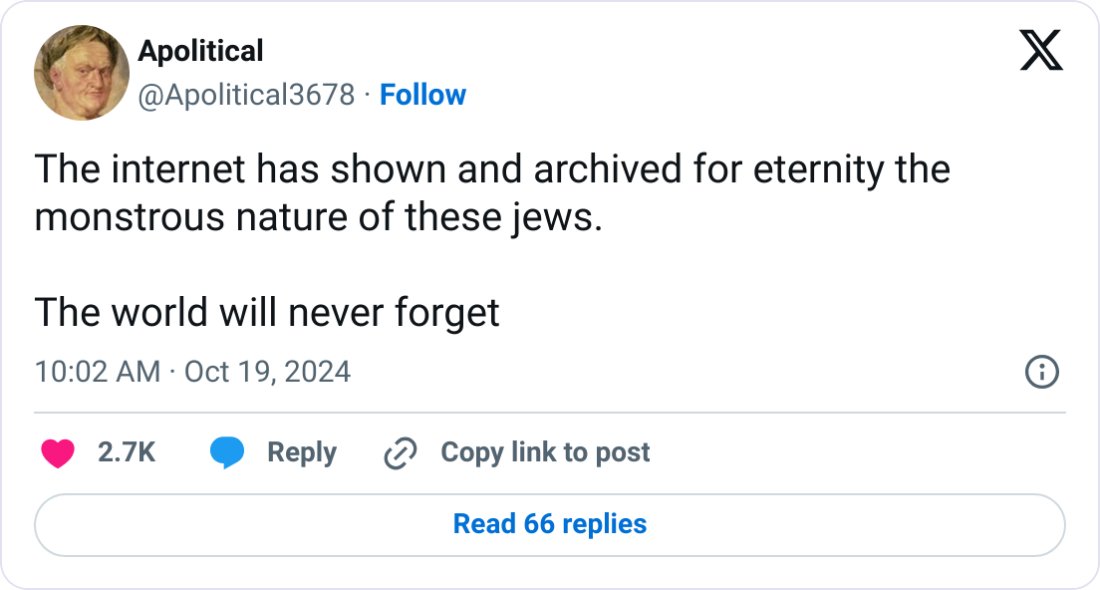Open the circled info icon beside the timestamp

(x=1042, y=372)
